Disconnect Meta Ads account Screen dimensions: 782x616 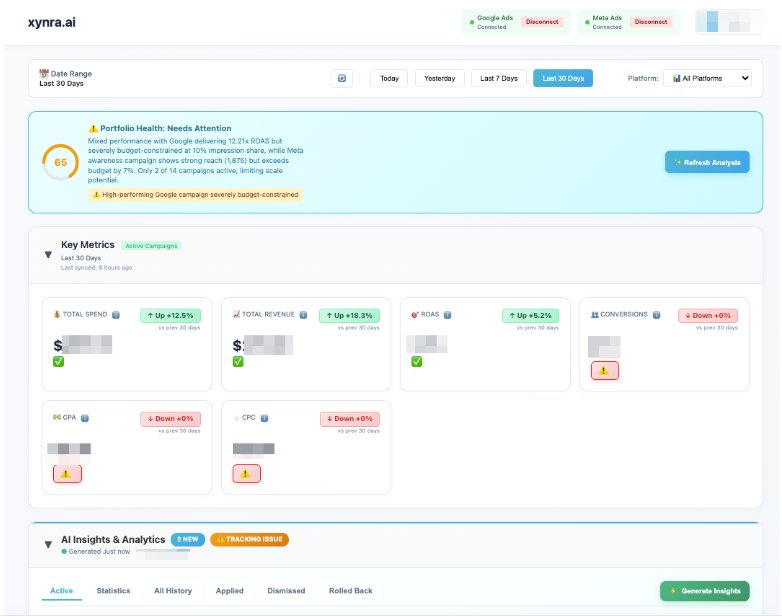[651, 22]
